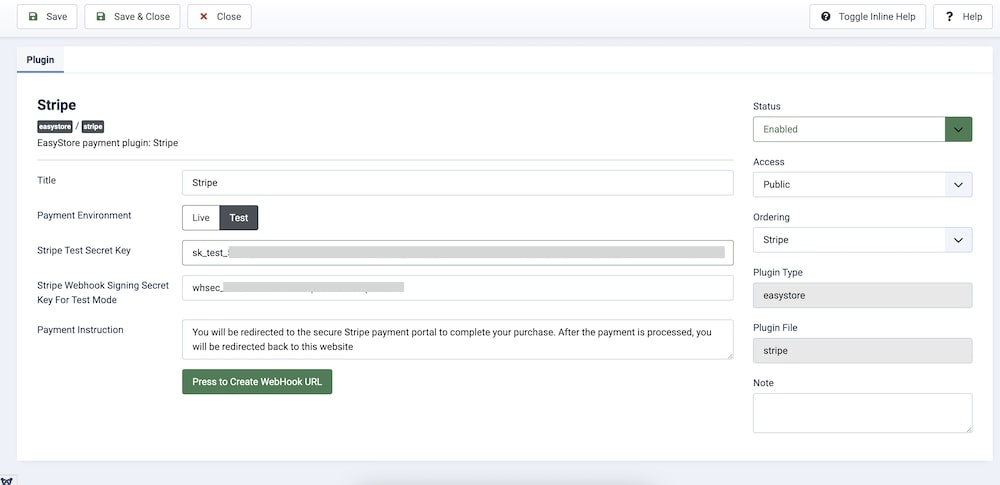
Task: Click the Save floppy disk icon
Action: [x=33, y=17]
